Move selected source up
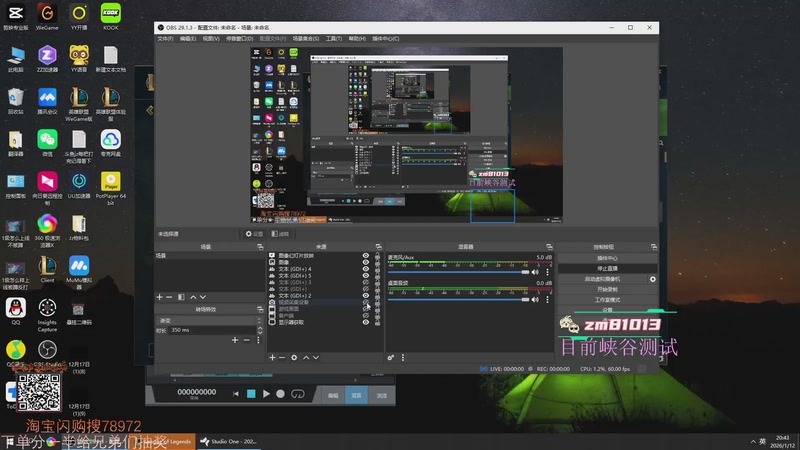 click(x=306, y=358)
